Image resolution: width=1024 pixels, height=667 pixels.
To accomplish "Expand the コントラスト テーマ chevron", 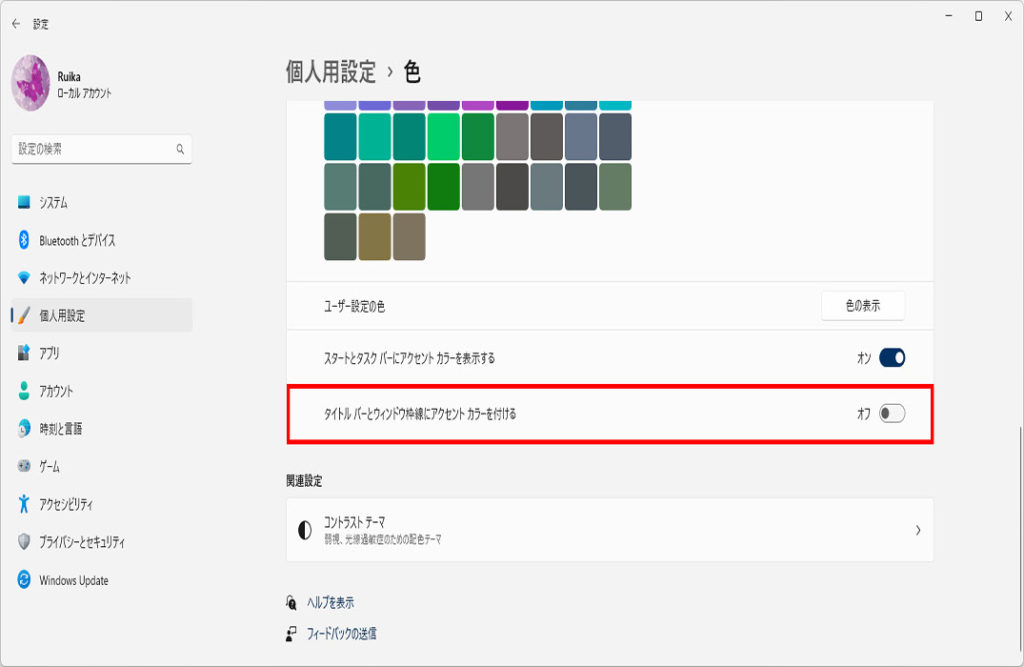I will pos(917,530).
